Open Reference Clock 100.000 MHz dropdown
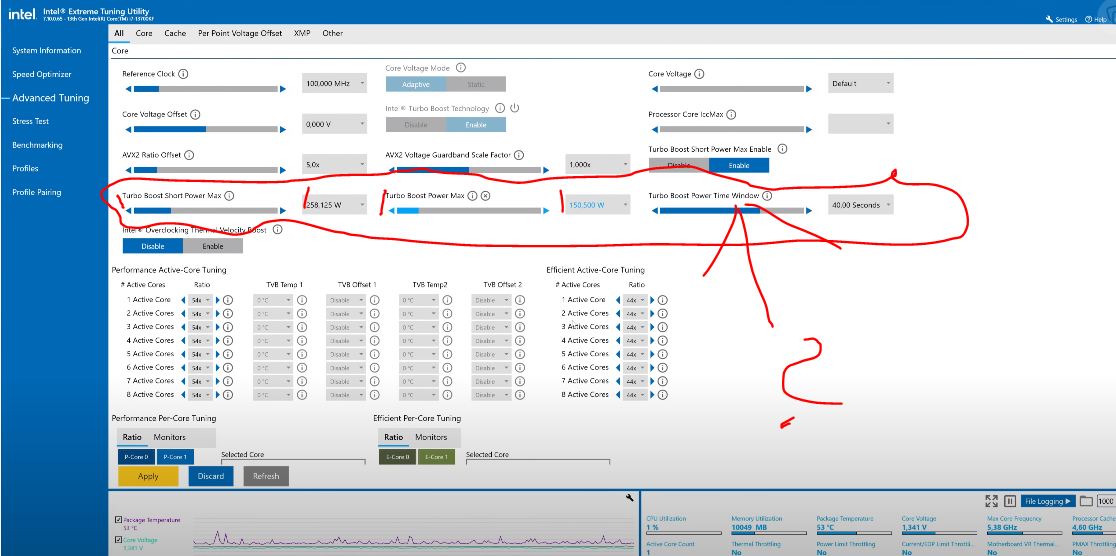The height and width of the screenshot is (556, 1116). point(335,83)
